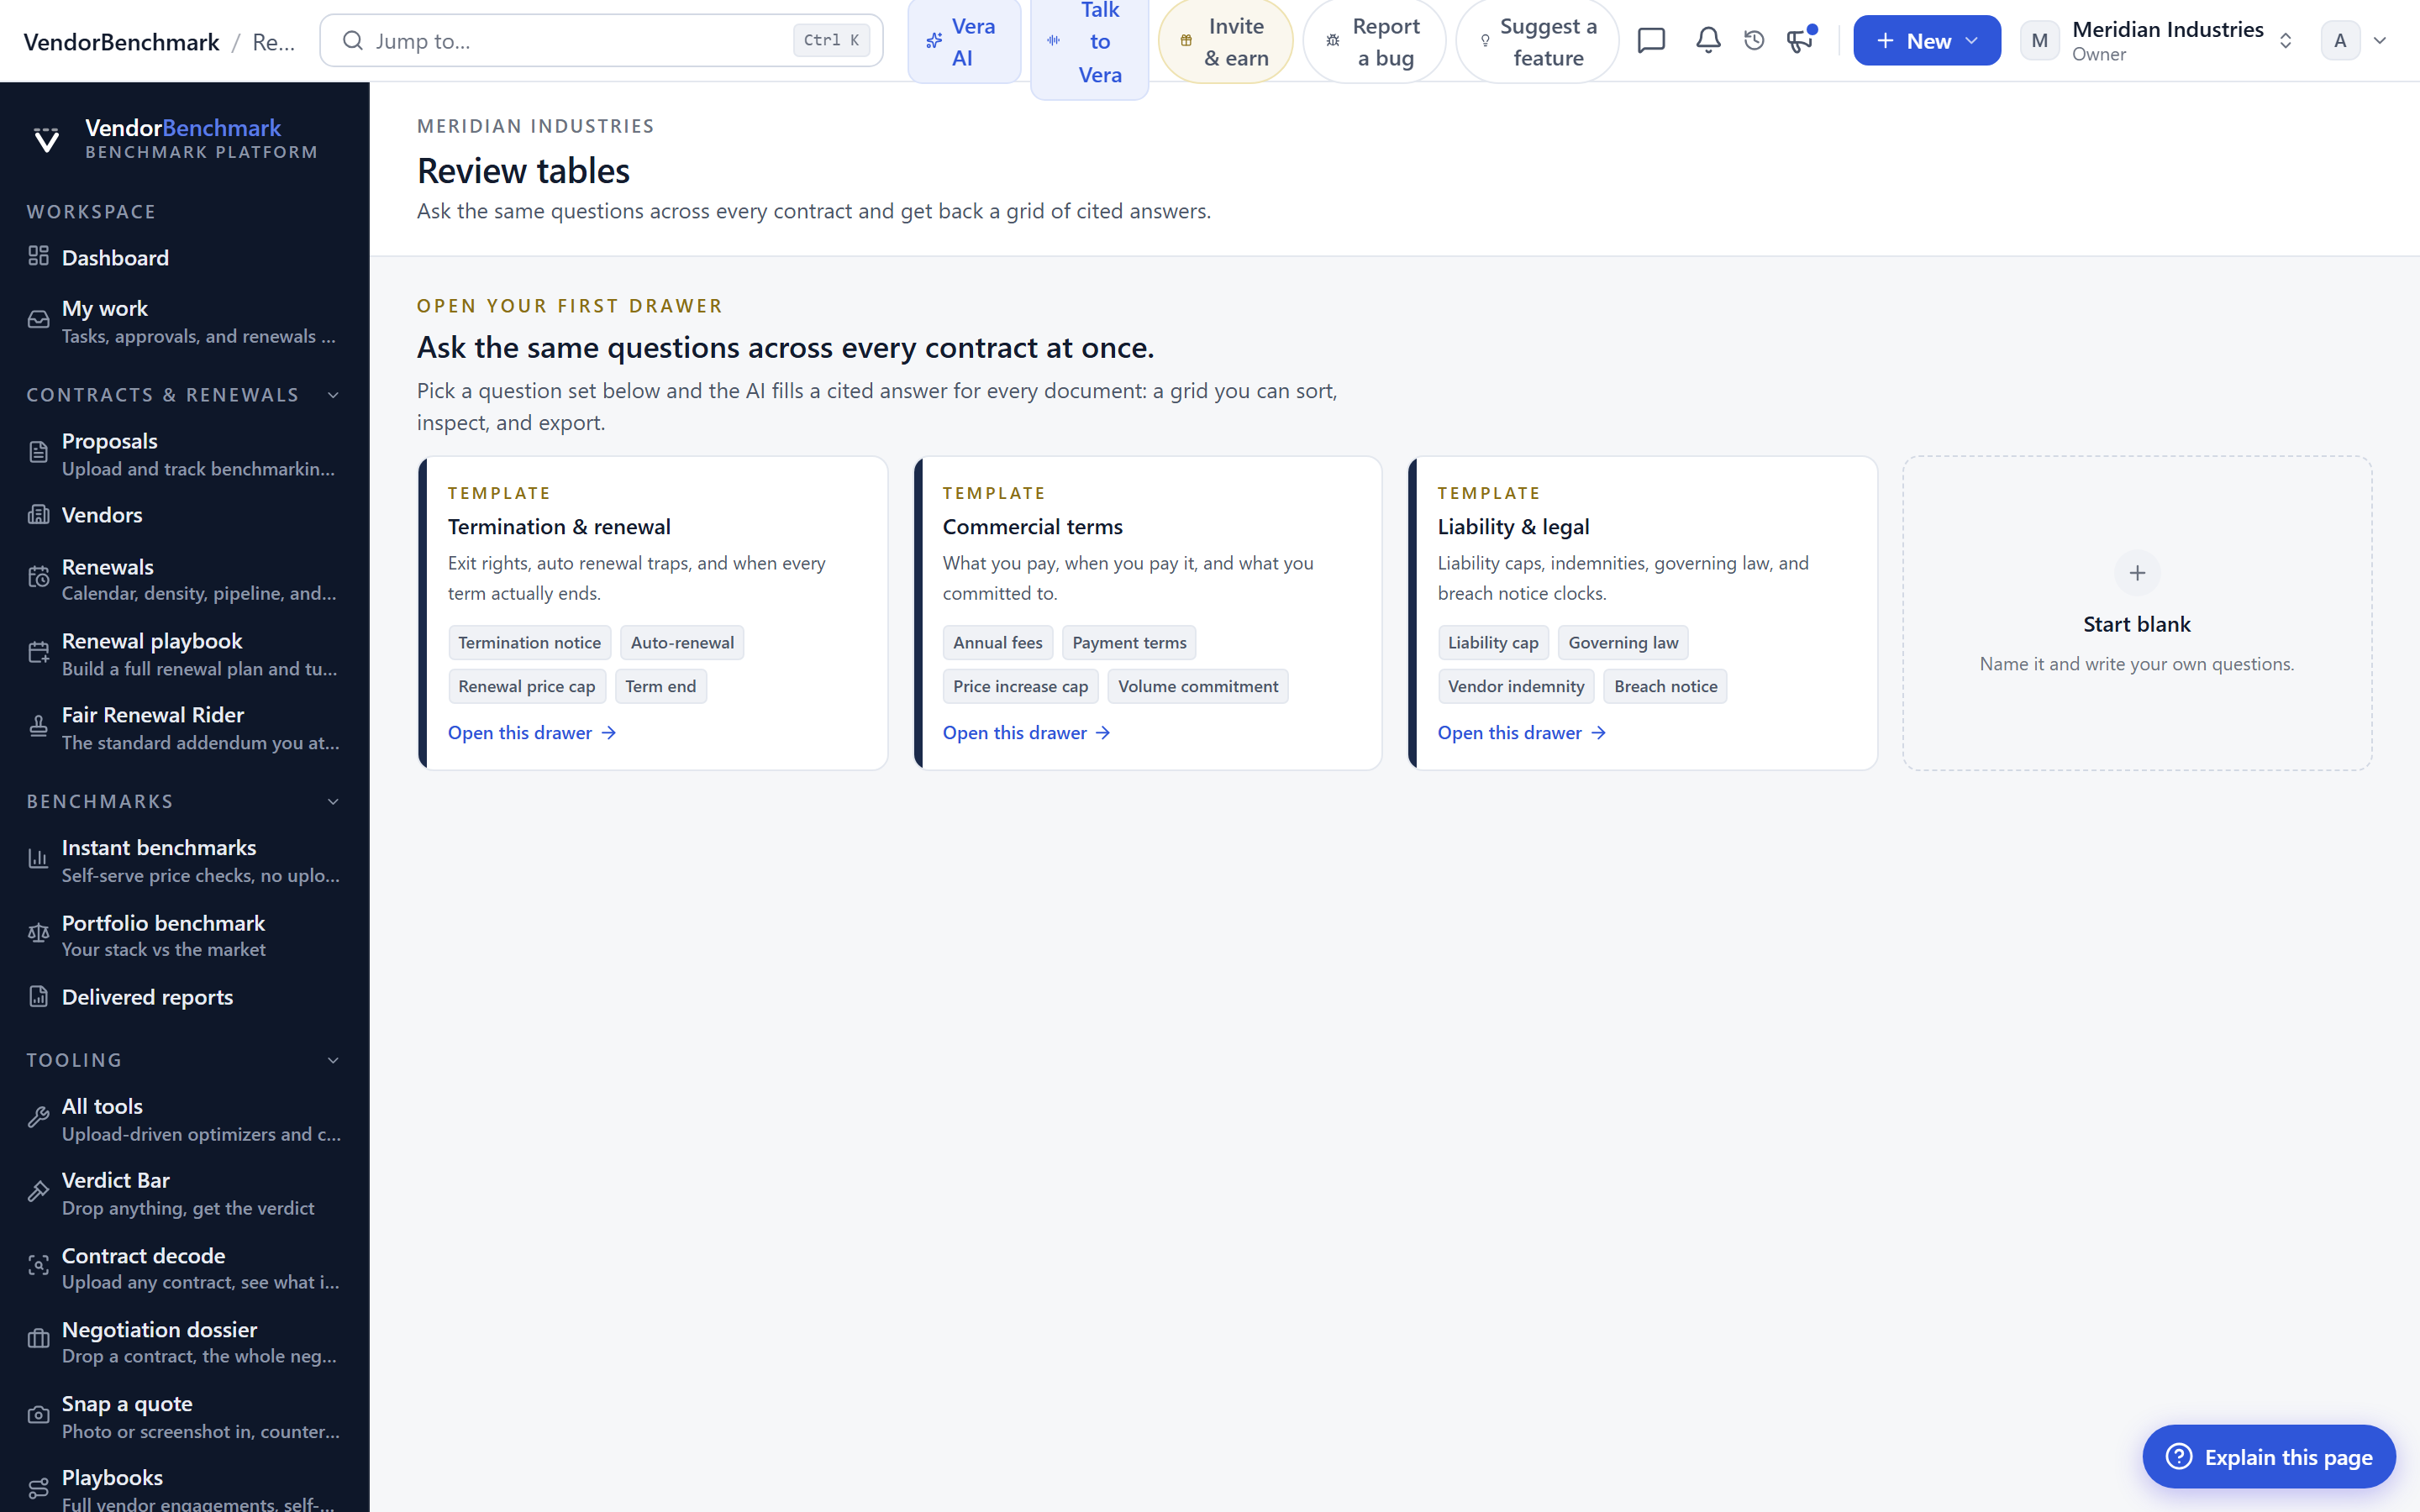Screen dimensions: 2420x1512
Task: Click Report a bug
Action: click(x=1374, y=41)
